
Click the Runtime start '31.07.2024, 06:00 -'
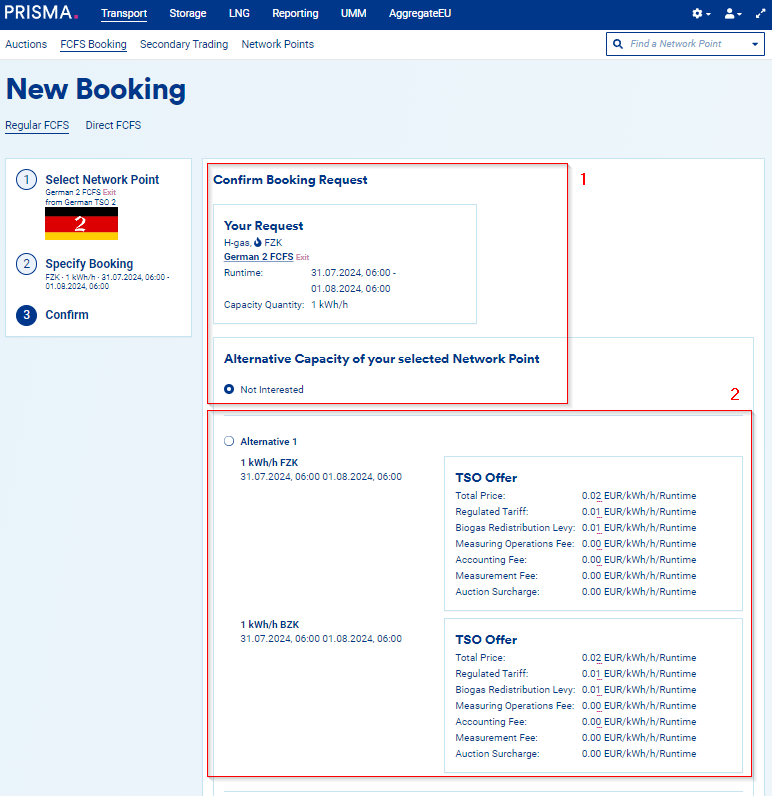click(x=353, y=273)
